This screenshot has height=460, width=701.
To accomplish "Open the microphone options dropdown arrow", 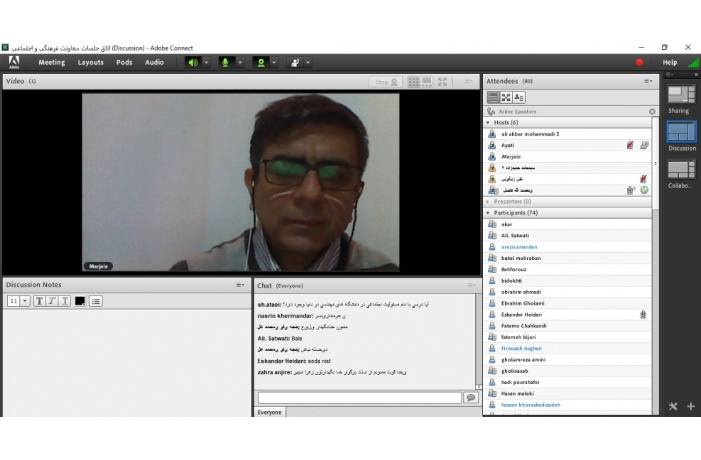I will [240, 63].
